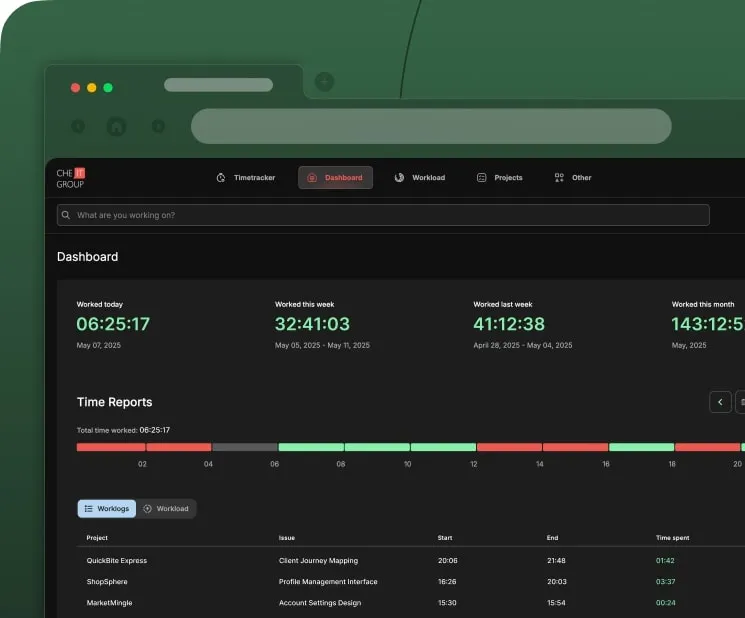The width and height of the screenshot is (745, 618).
Task: Select the Dashboard tab
Action: pos(335,178)
